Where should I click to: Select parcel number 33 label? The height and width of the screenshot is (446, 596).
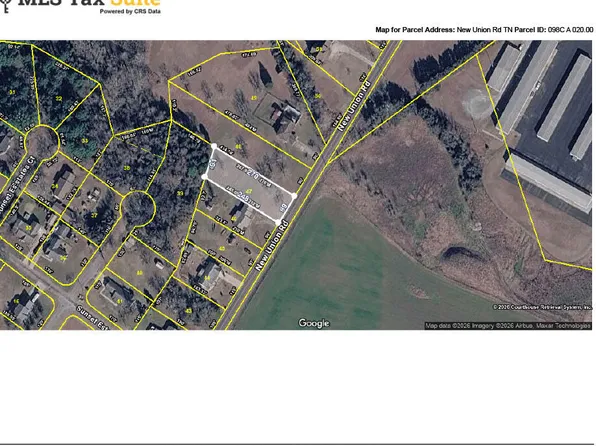[x=84, y=141]
